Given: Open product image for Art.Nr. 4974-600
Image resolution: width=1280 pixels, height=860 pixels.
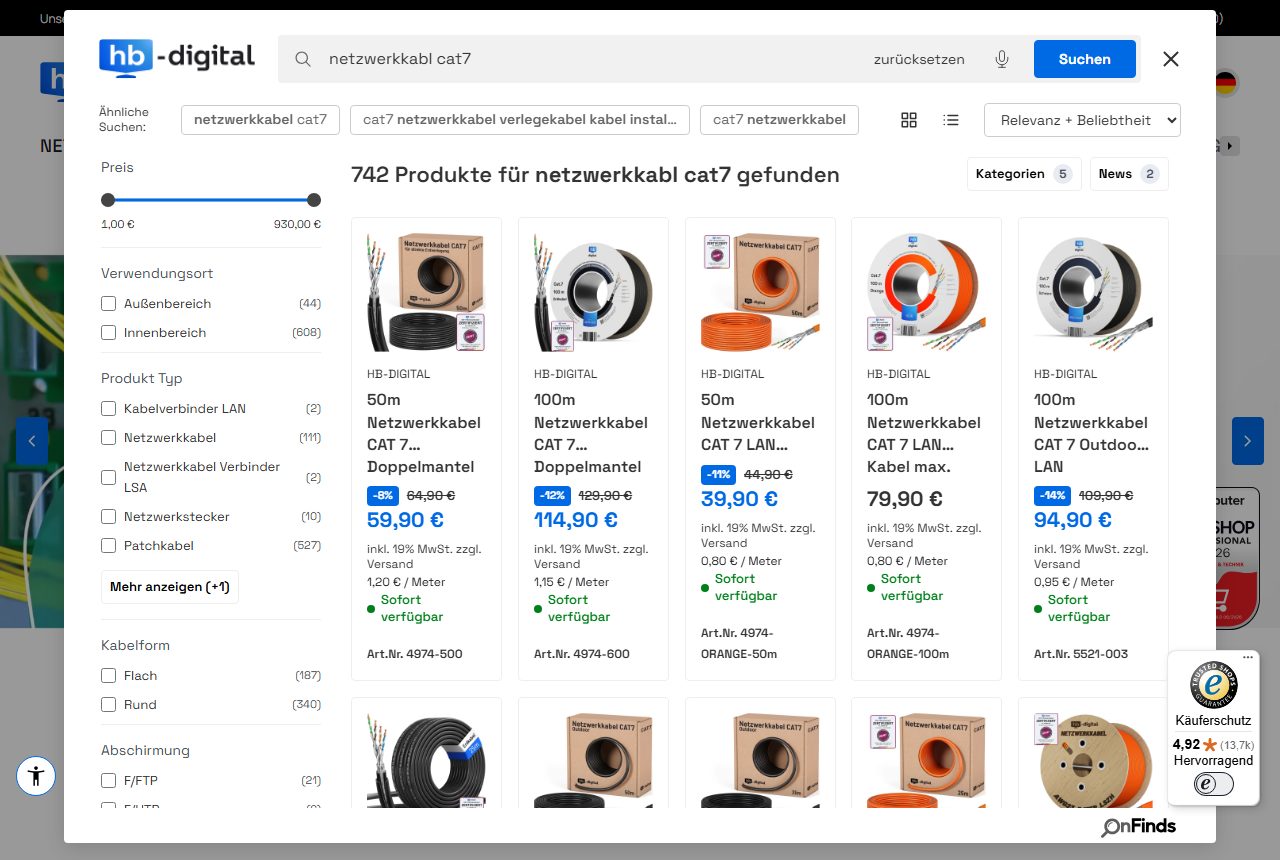Looking at the screenshot, I should 593,292.
